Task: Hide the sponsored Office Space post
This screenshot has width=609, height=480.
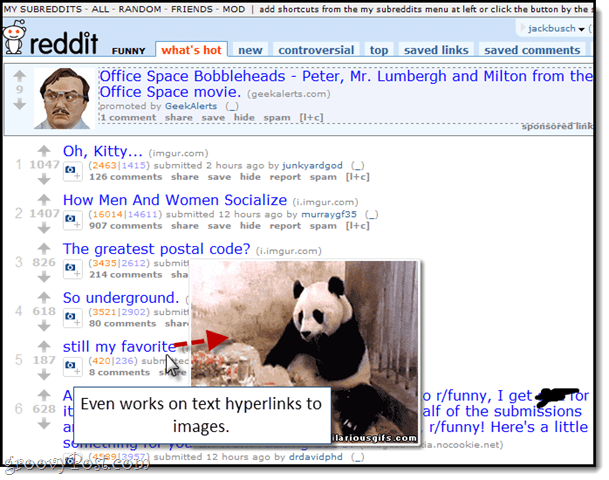Action: (x=244, y=118)
